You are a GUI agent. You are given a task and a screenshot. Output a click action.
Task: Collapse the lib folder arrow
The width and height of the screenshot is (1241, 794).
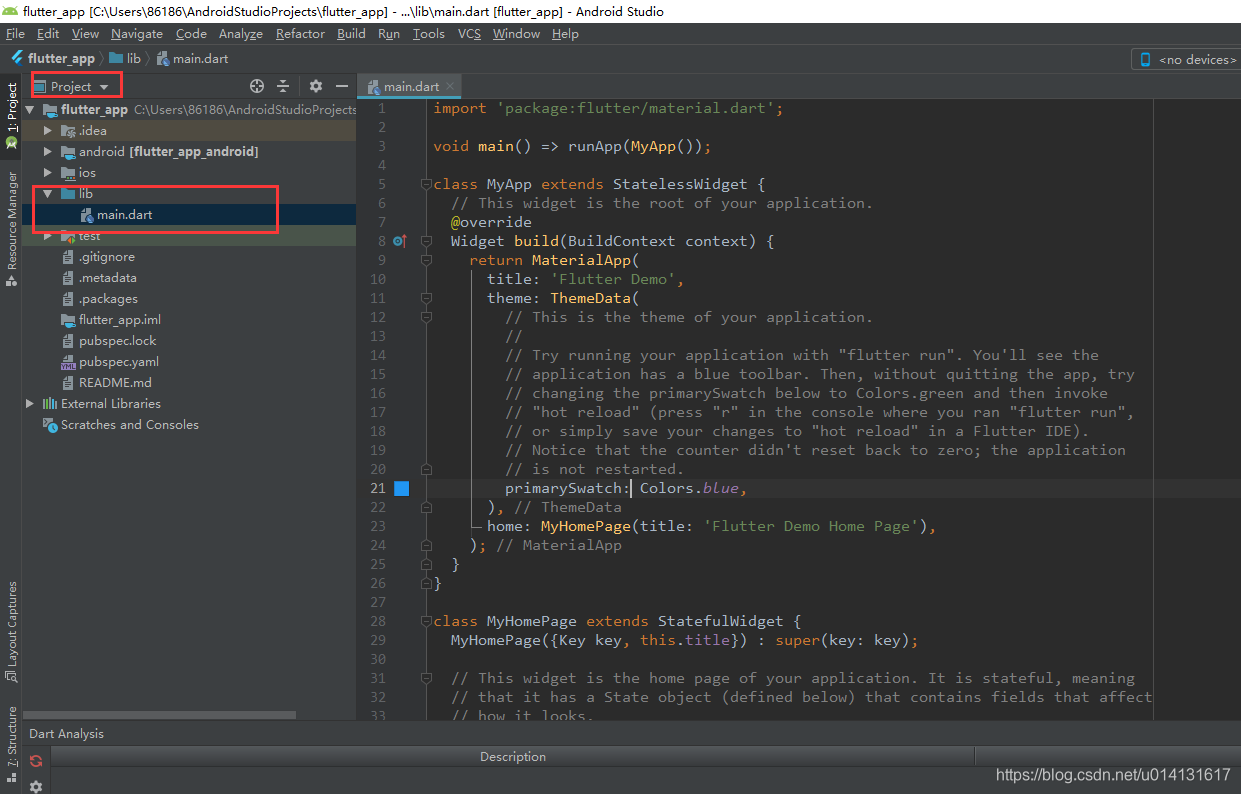click(47, 194)
